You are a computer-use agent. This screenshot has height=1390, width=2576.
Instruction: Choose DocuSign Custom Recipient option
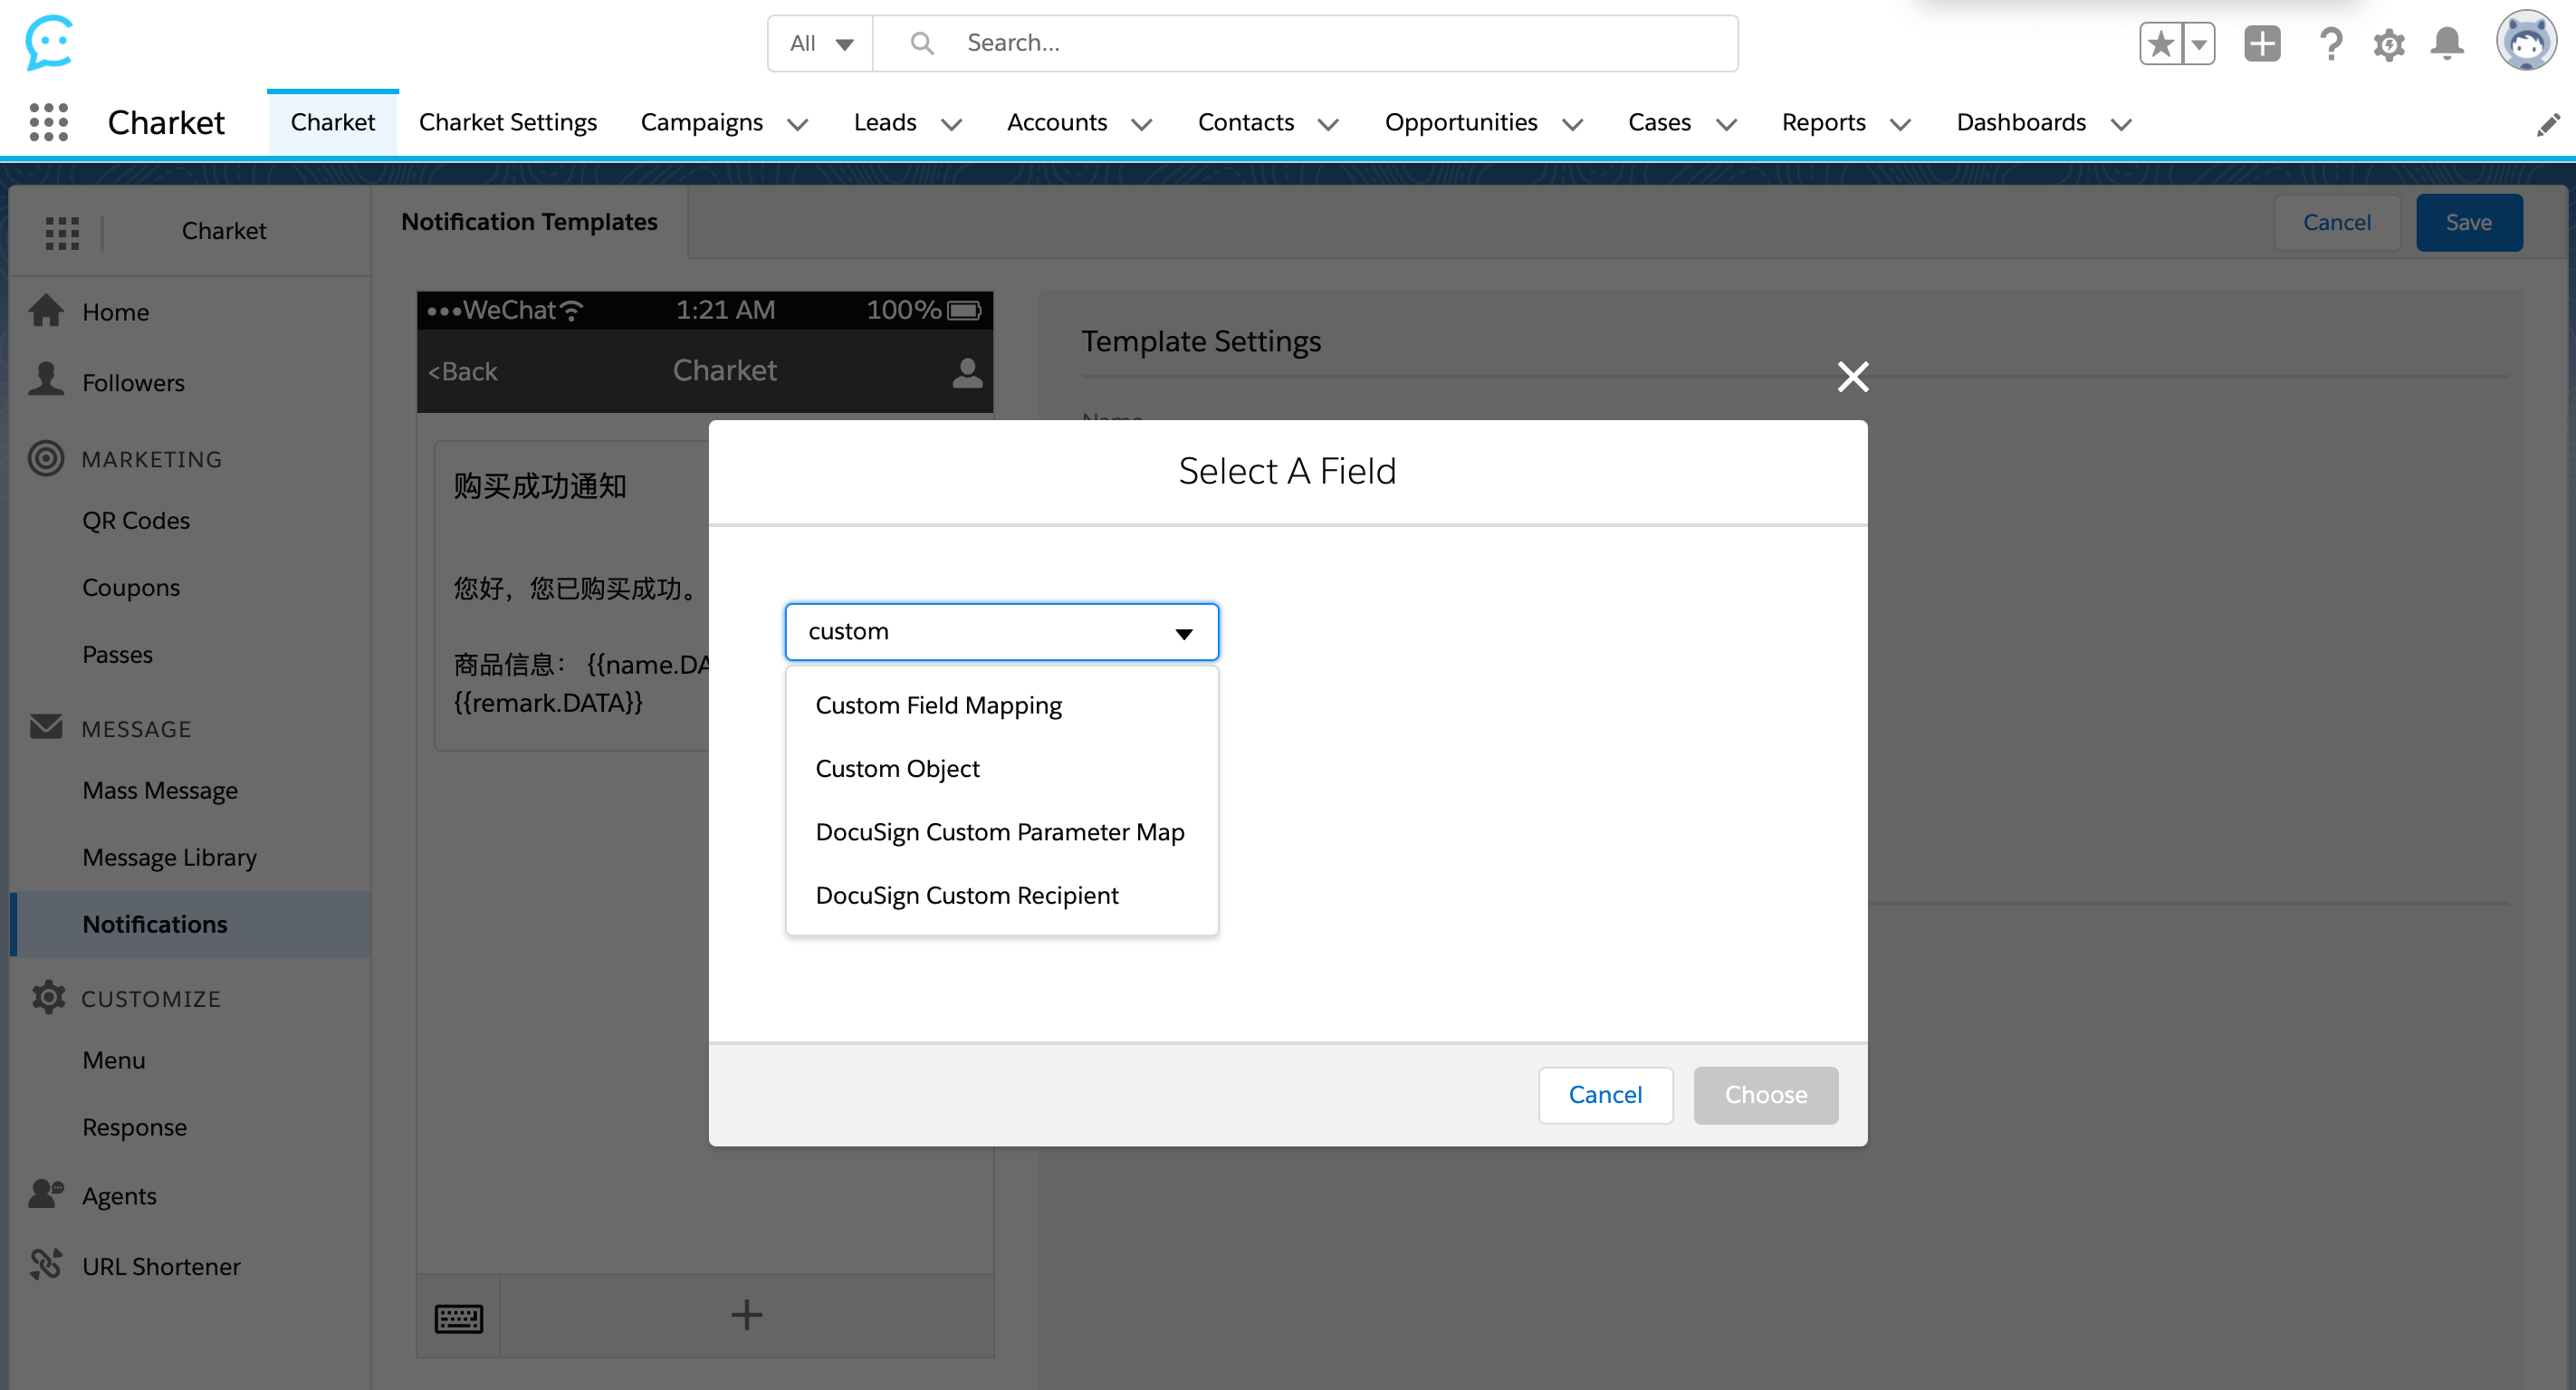(x=966, y=895)
